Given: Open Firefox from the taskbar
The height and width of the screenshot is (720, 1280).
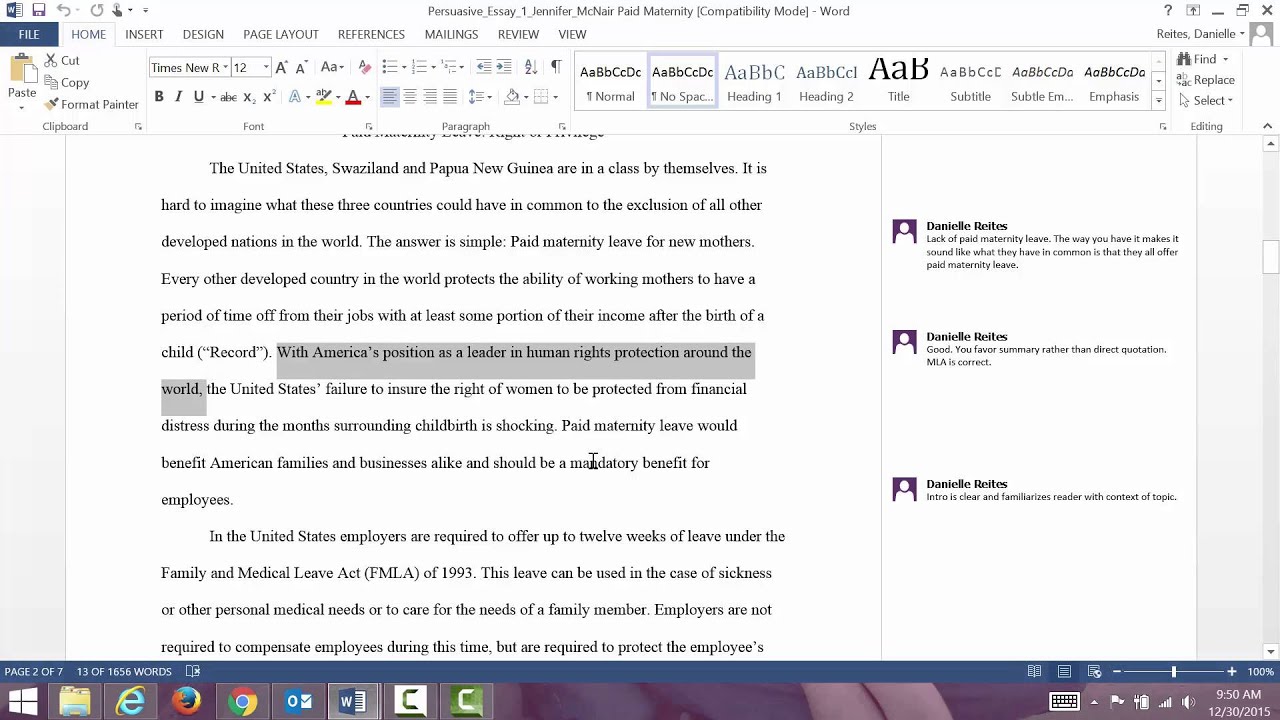Looking at the screenshot, I should 186,701.
